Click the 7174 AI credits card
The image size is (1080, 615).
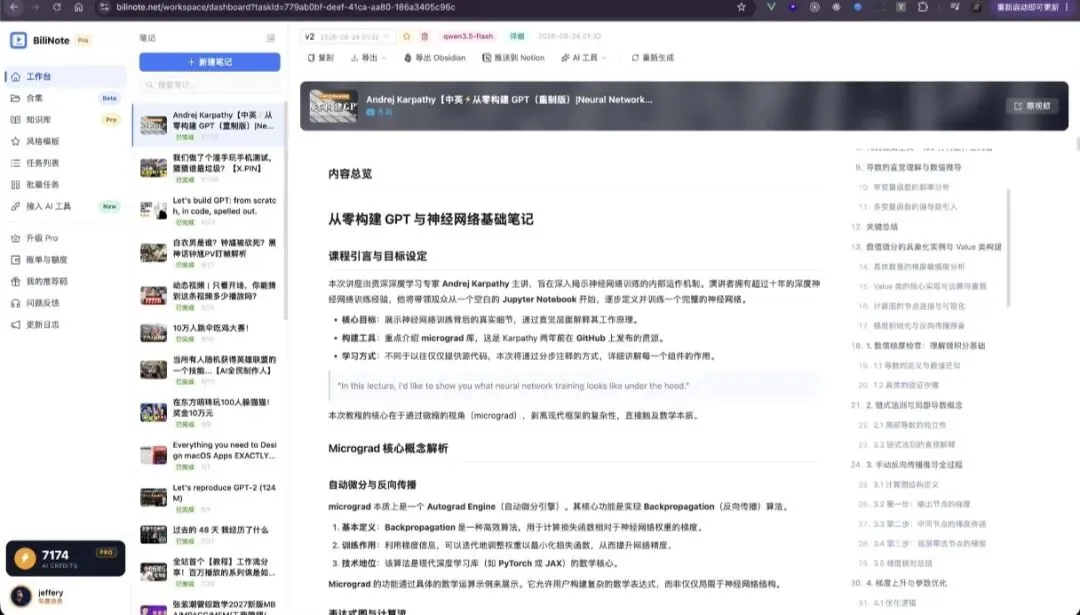click(x=65, y=558)
